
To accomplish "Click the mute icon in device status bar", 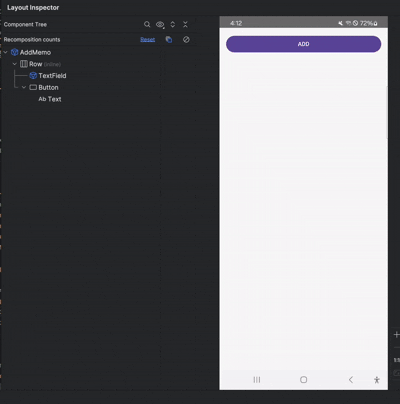I will pyautogui.click(x=340, y=23).
